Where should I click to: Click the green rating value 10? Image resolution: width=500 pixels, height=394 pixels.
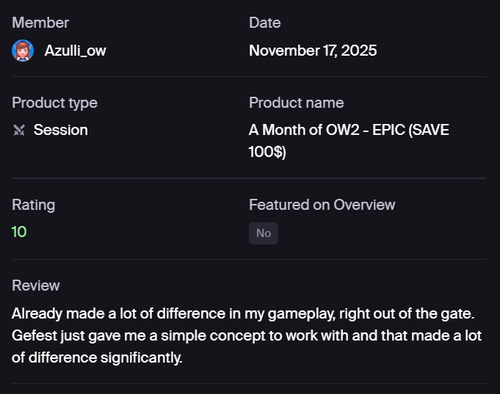pyautogui.click(x=19, y=232)
